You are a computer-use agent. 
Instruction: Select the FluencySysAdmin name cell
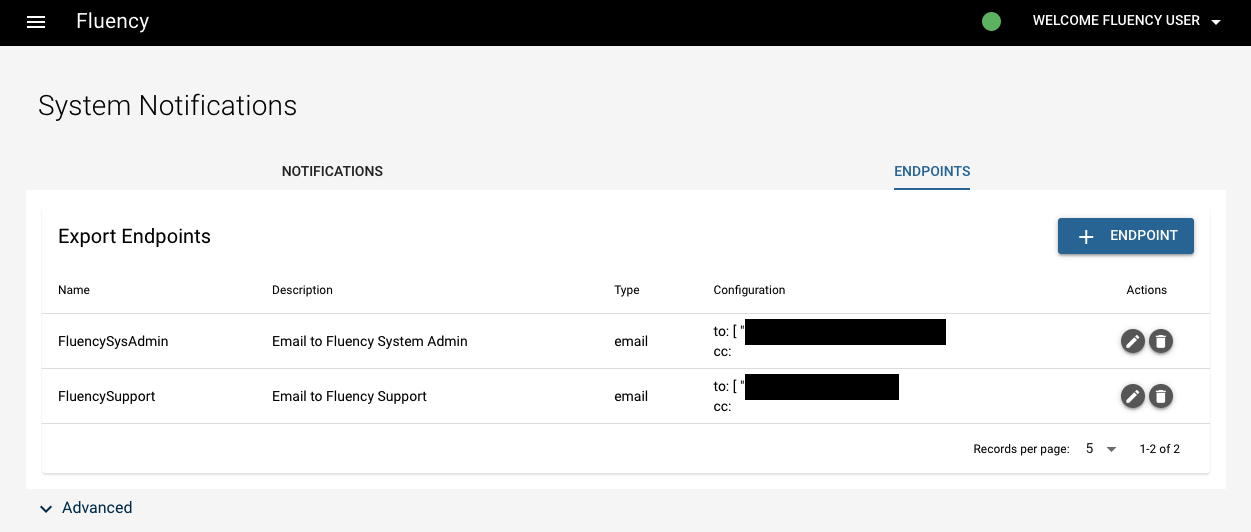point(113,342)
